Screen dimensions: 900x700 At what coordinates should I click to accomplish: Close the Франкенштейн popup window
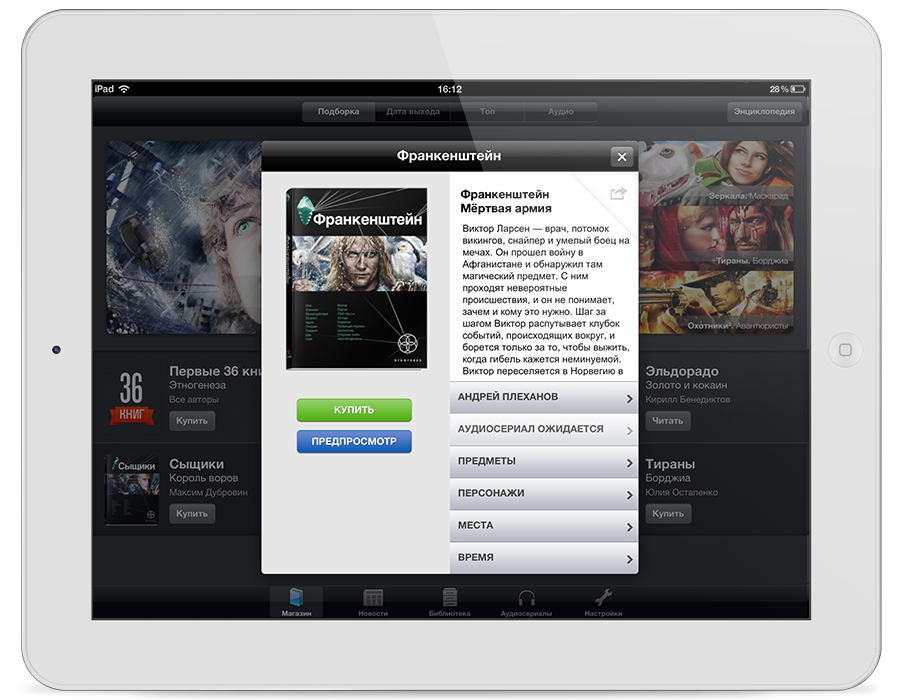pyautogui.click(x=622, y=157)
